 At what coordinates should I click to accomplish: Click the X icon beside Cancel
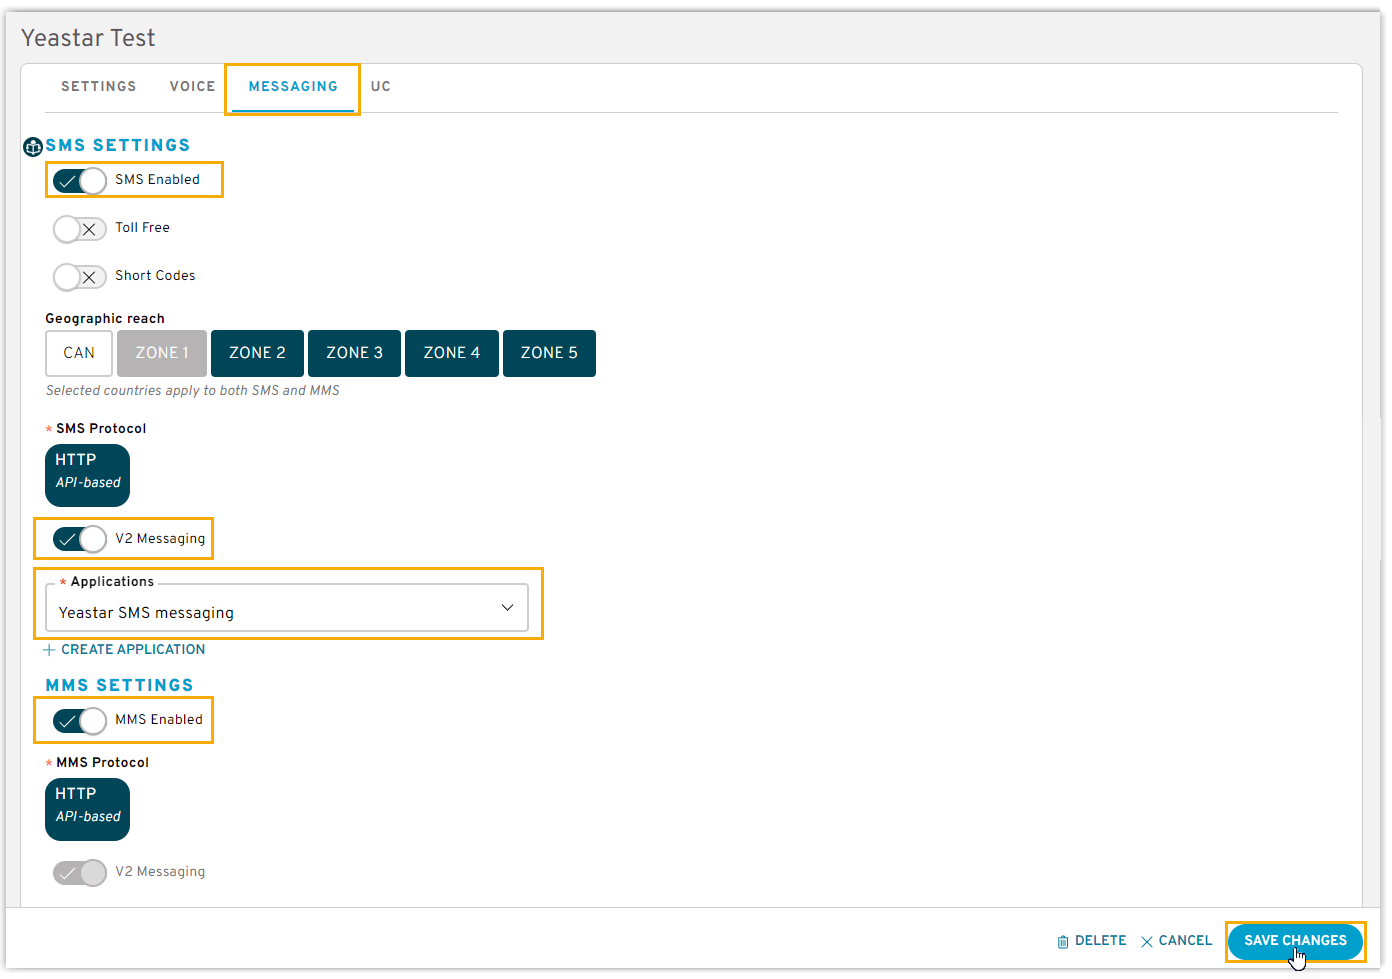1146,941
